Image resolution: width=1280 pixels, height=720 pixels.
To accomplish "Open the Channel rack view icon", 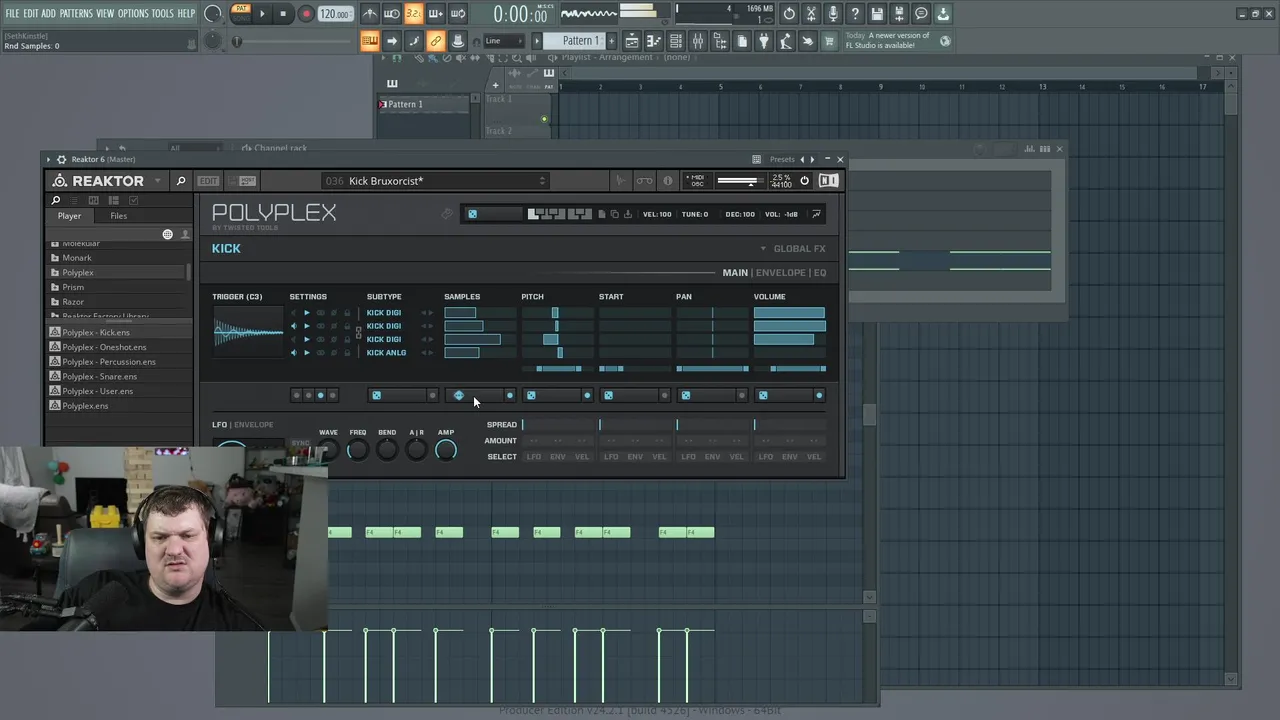I will [x=676, y=41].
